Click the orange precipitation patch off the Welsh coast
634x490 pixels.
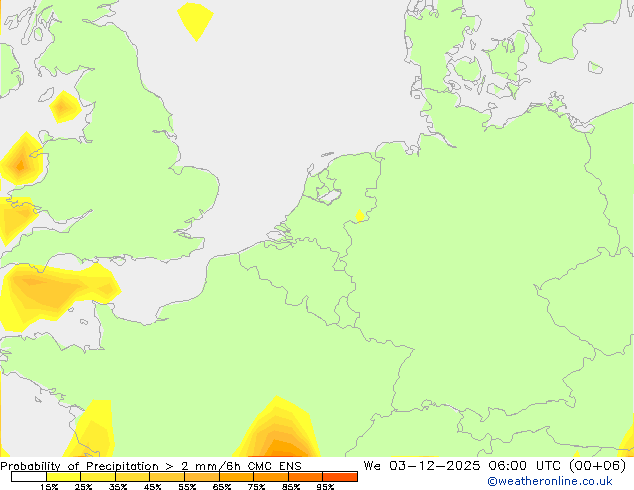[21, 160]
